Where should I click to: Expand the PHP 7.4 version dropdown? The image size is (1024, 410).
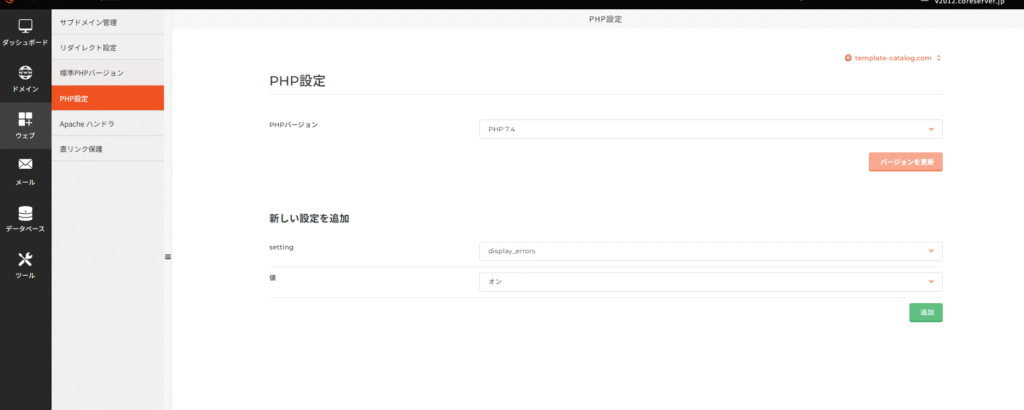710,129
